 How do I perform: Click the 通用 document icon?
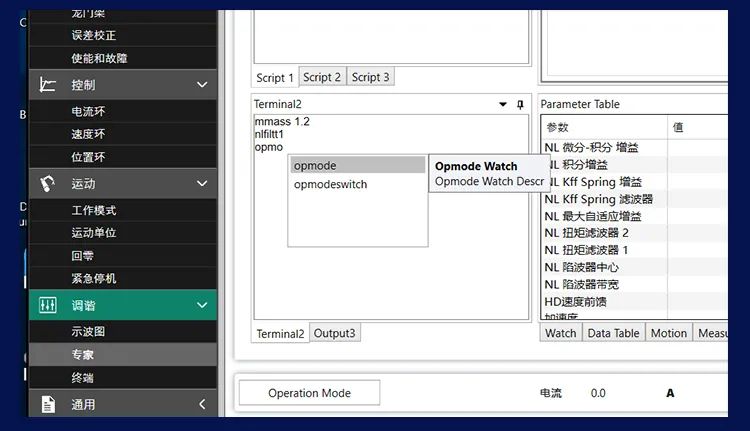pos(47,404)
